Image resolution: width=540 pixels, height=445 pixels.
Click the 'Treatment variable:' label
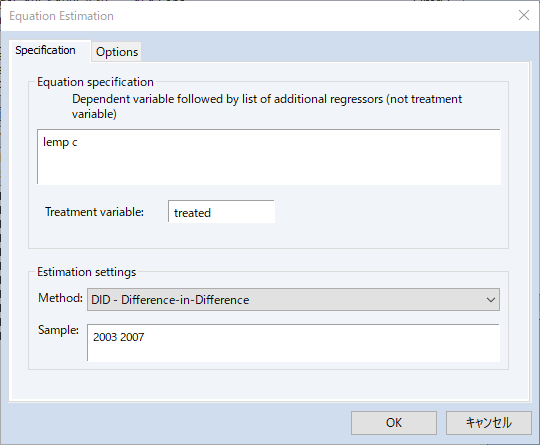pyautogui.click(x=94, y=212)
